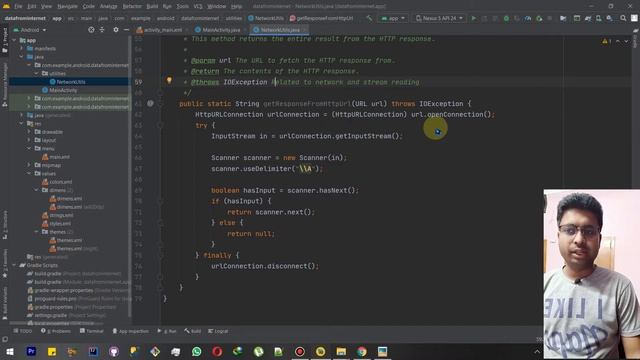The image size is (640, 360).
Task: Open the Terminal tool window
Action: click(x=92, y=331)
